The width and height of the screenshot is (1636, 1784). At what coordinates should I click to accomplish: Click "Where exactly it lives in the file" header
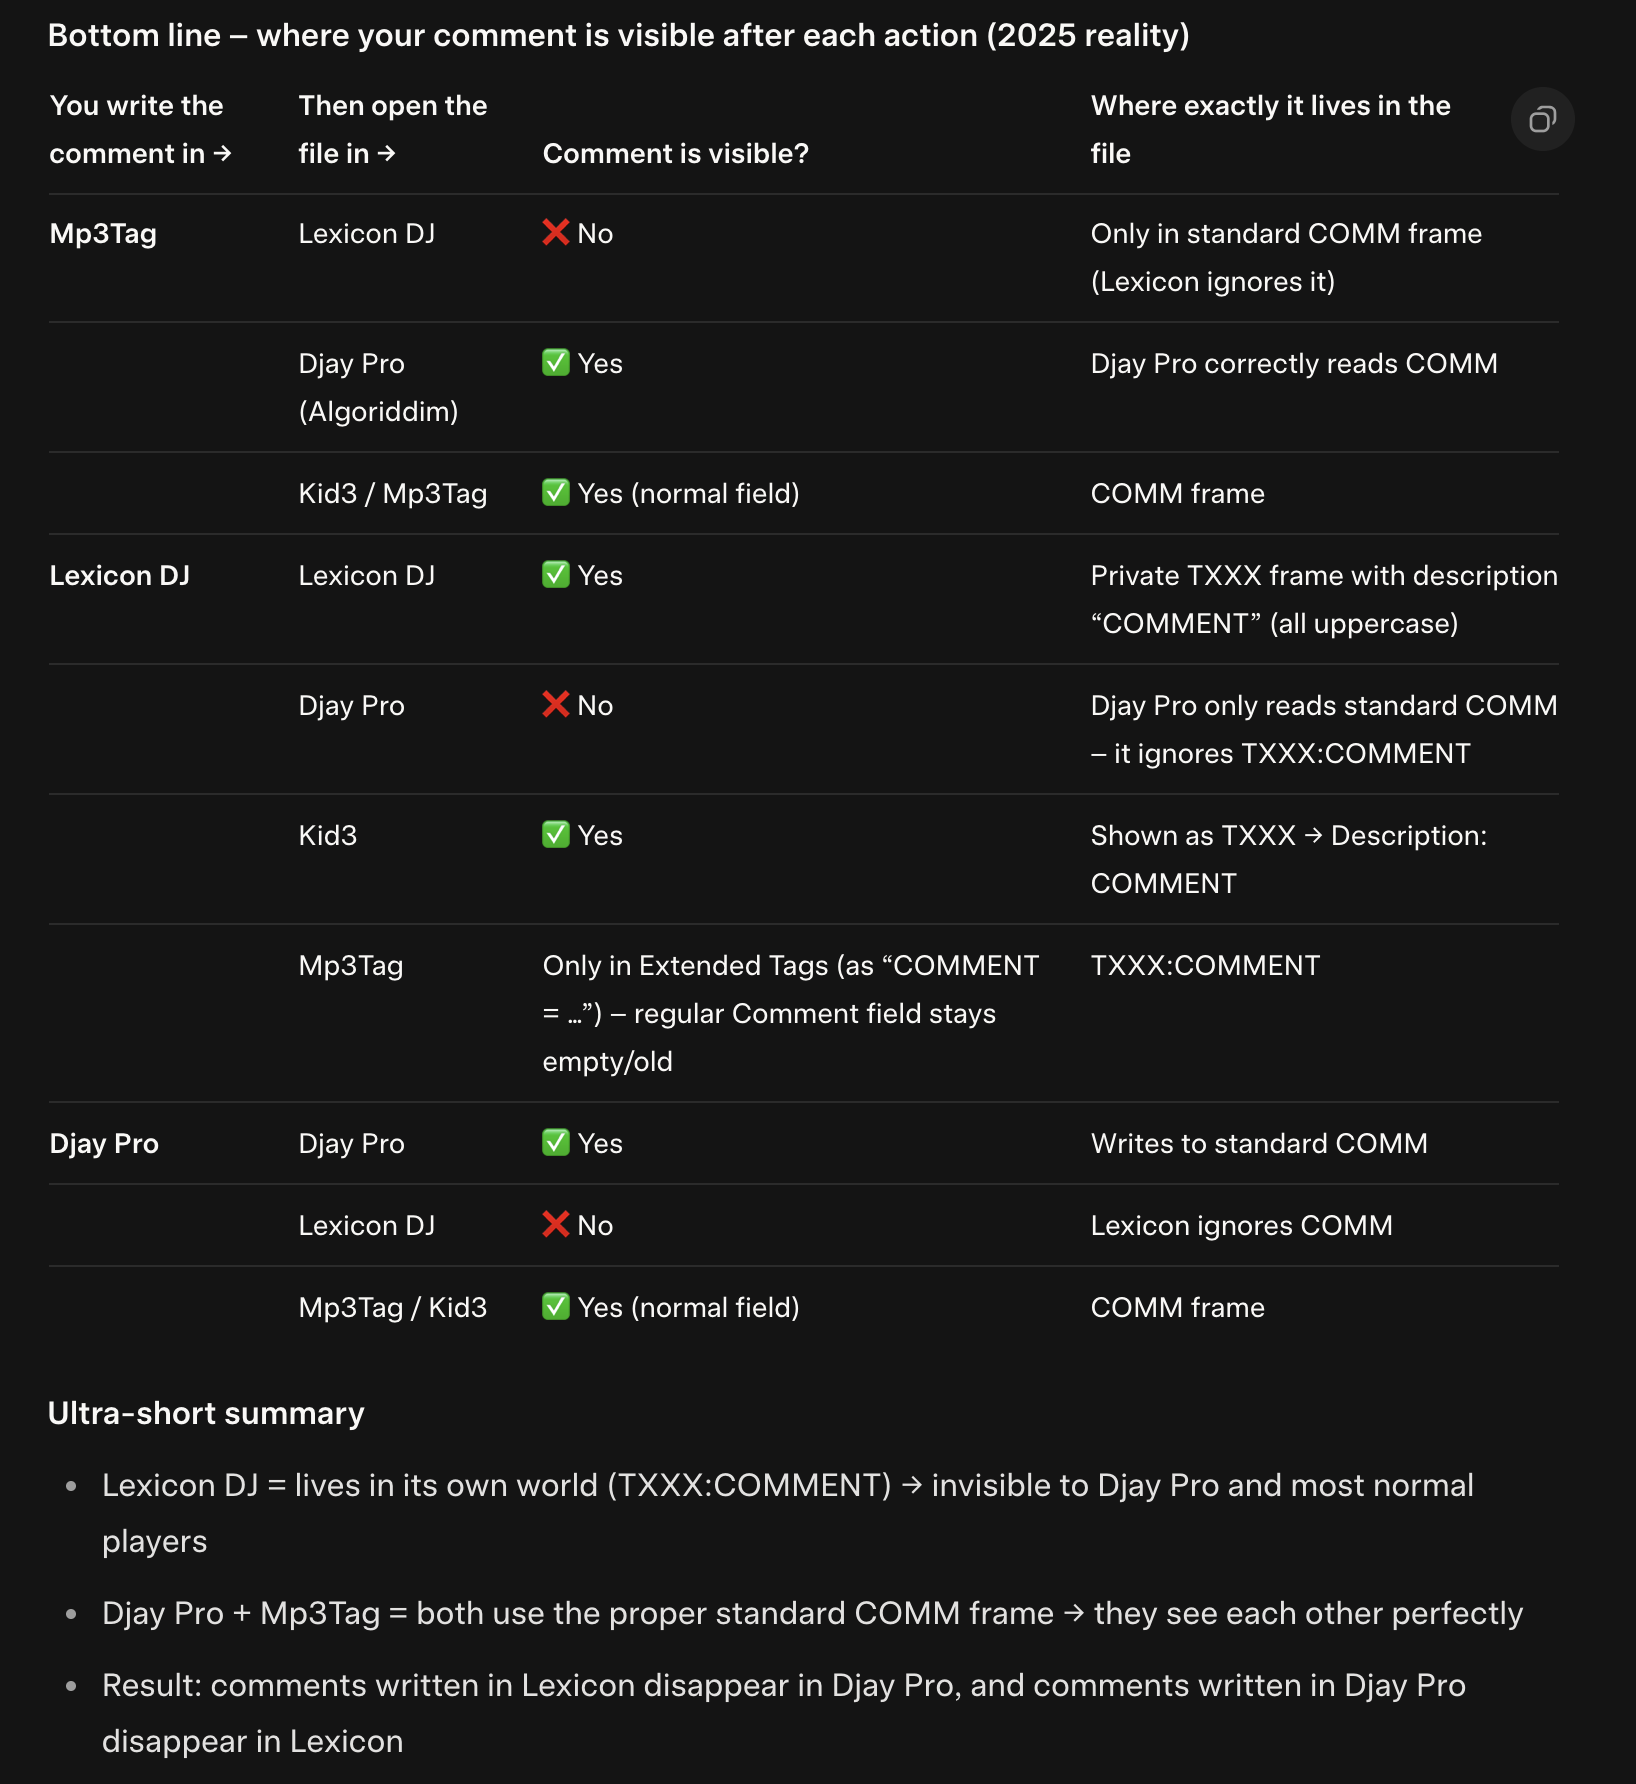tap(1270, 129)
